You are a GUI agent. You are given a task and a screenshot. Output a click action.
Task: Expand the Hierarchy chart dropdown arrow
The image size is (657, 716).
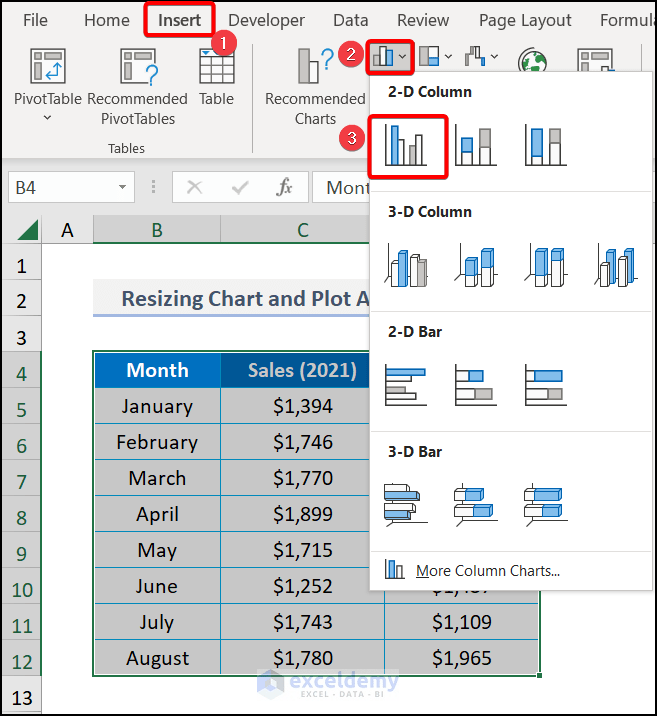(448, 57)
